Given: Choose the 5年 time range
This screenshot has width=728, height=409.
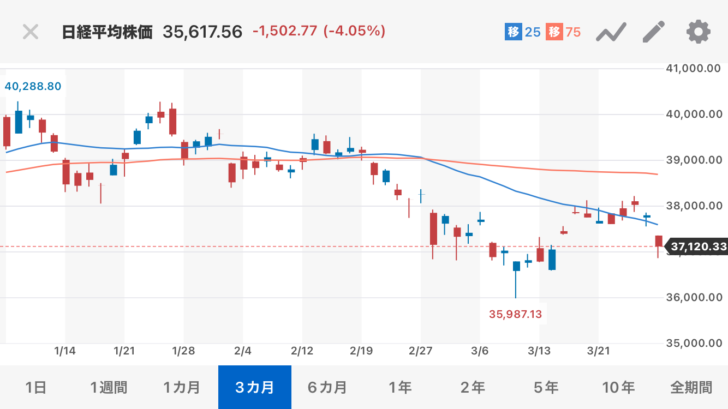Looking at the screenshot, I should click(546, 387).
